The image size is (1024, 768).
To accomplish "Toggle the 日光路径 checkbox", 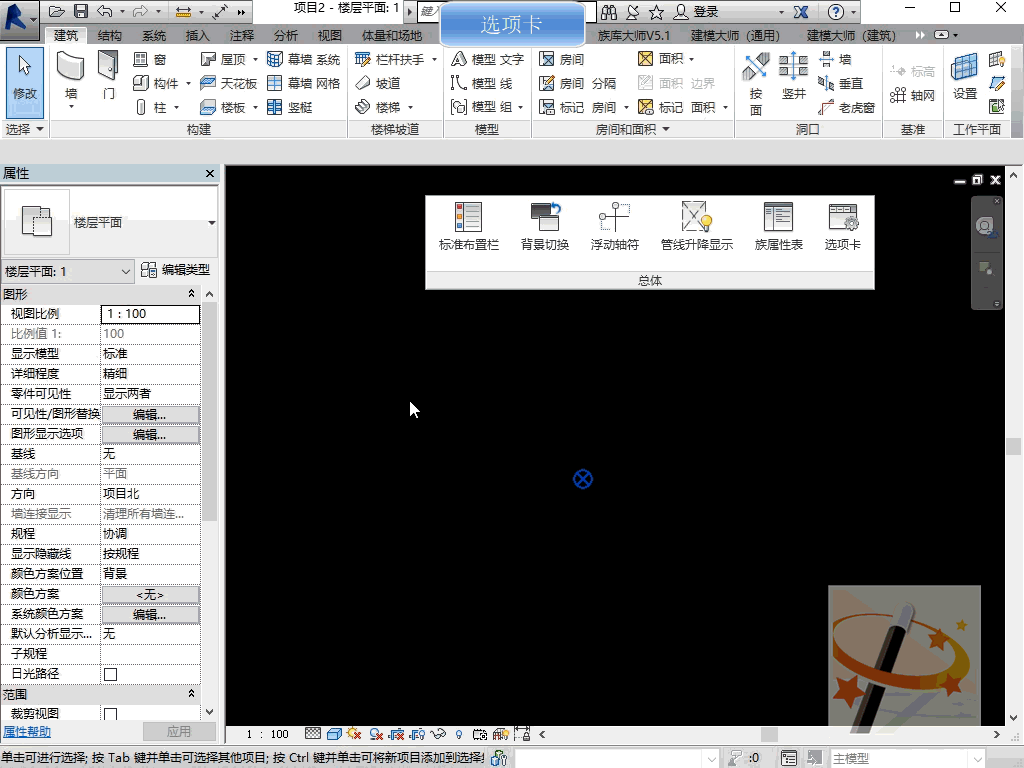I will tap(110, 674).
